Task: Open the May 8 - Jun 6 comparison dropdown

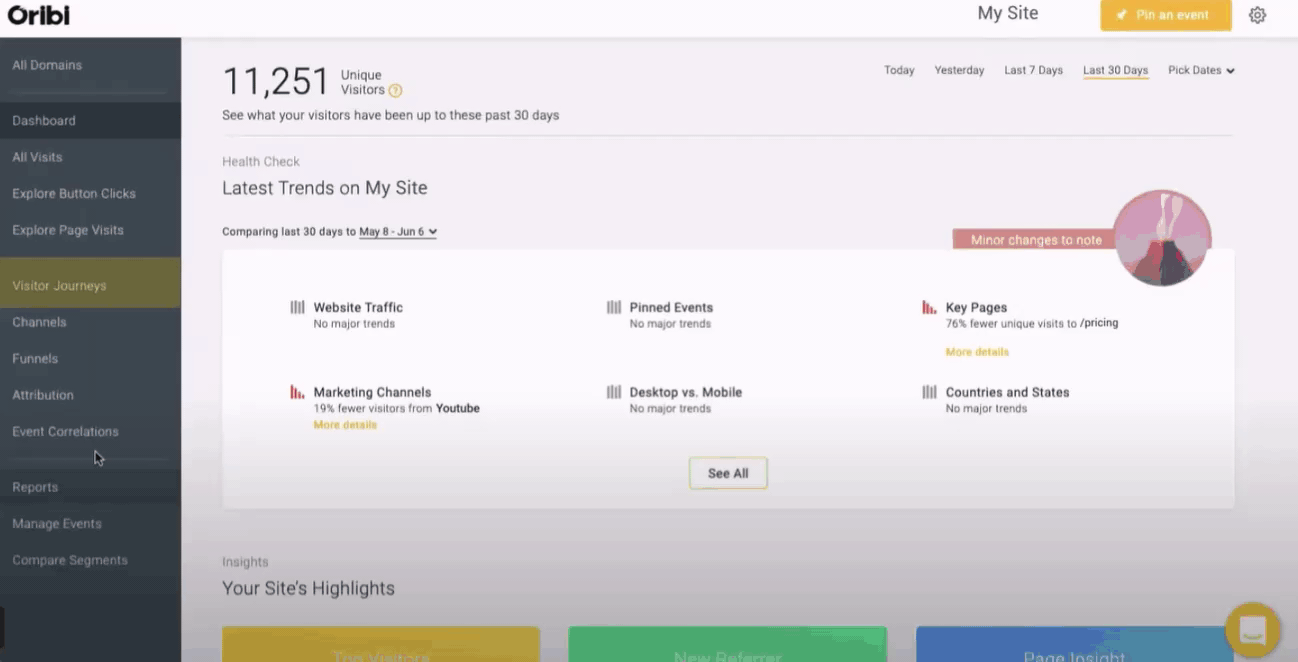Action: point(398,232)
